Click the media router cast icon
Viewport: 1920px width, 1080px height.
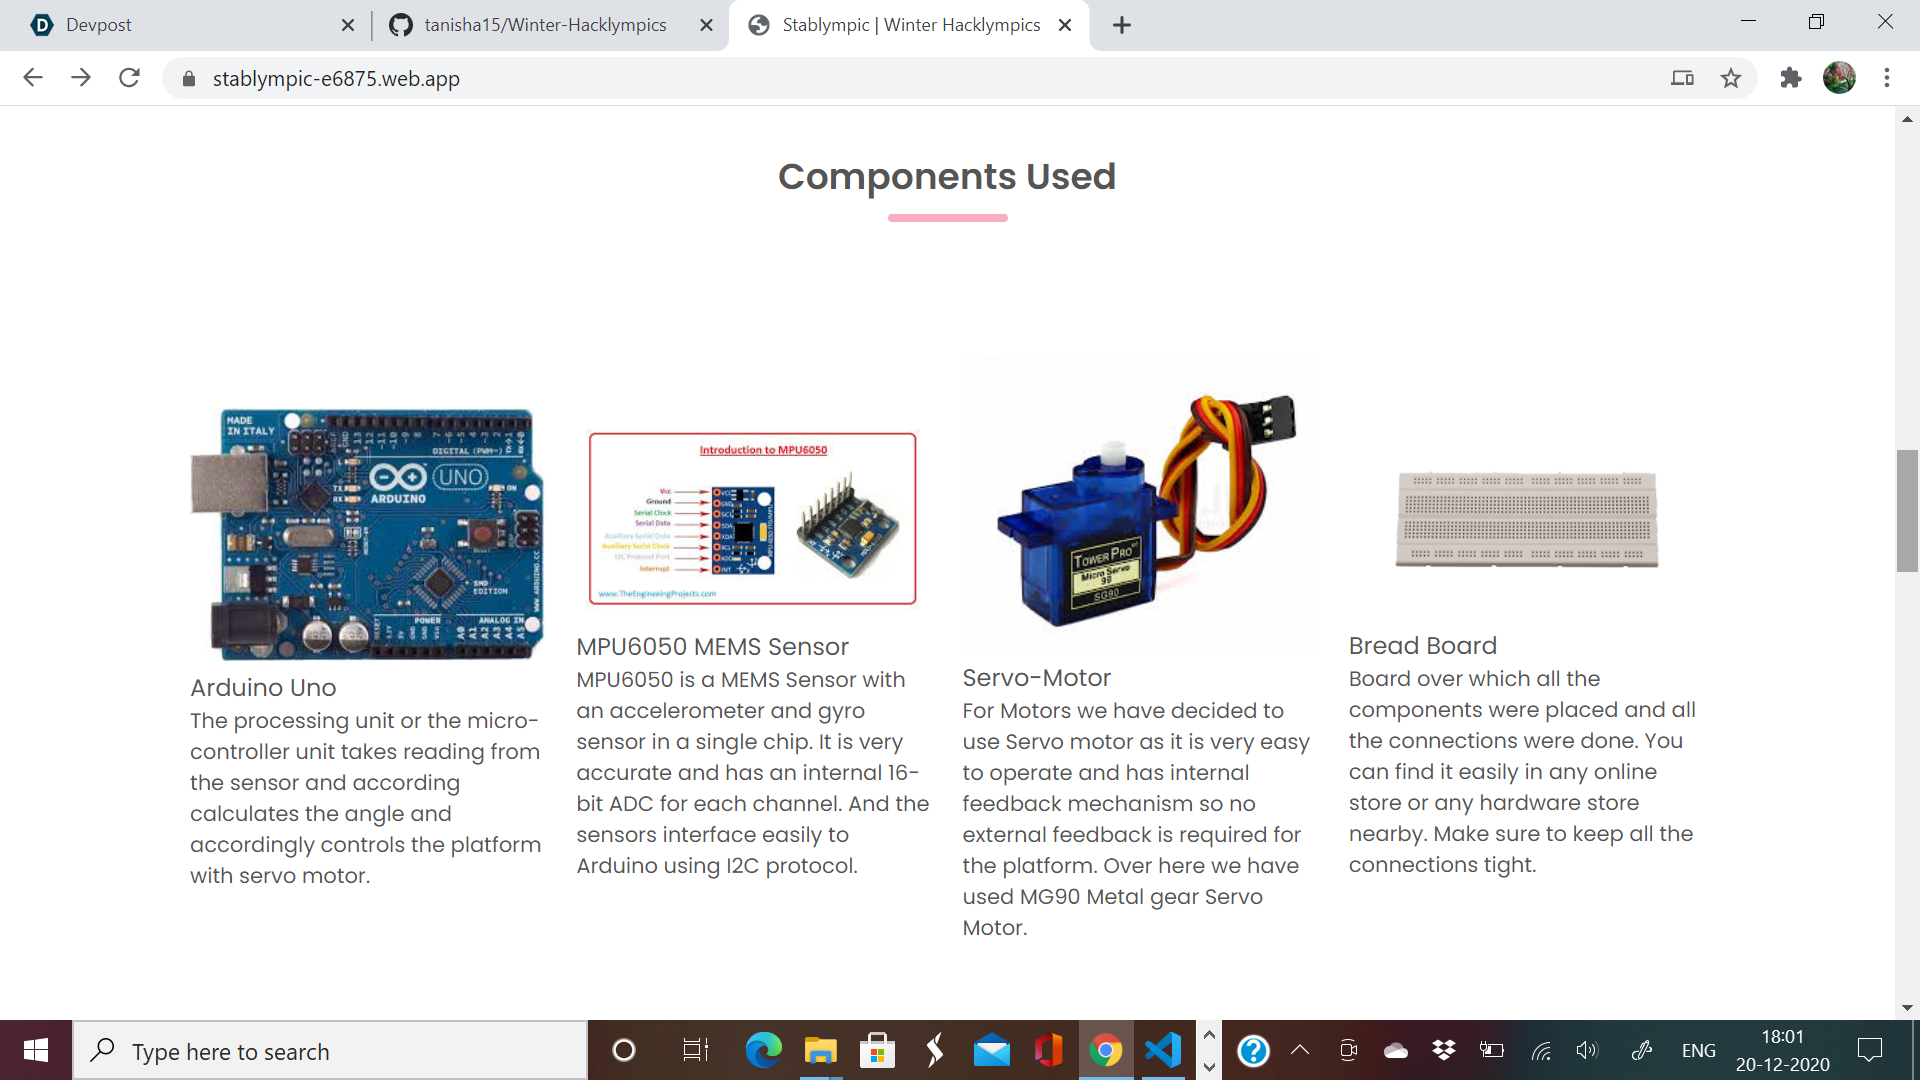[1682, 78]
